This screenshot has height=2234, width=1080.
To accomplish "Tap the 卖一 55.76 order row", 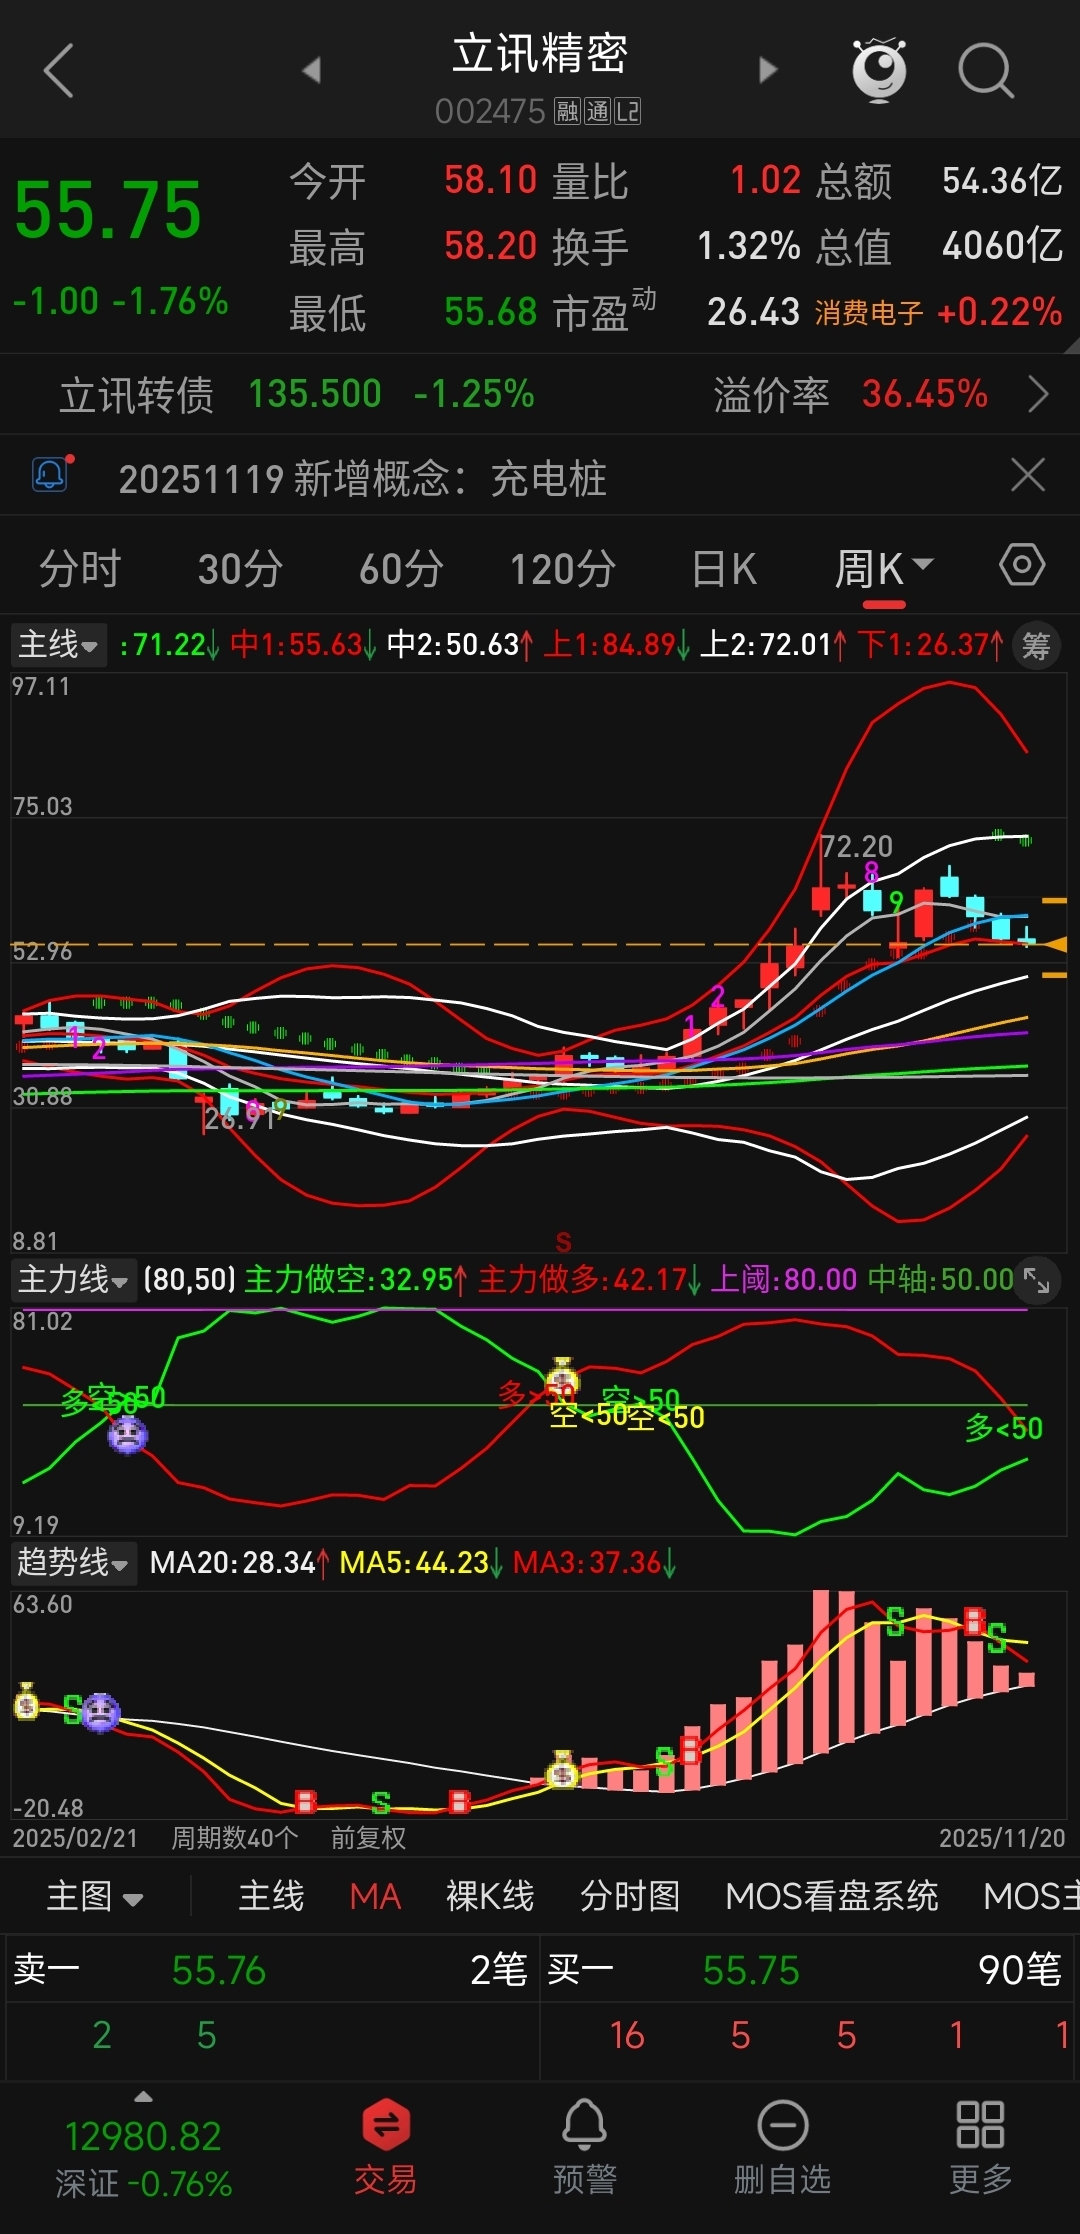I will [270, 1970].
